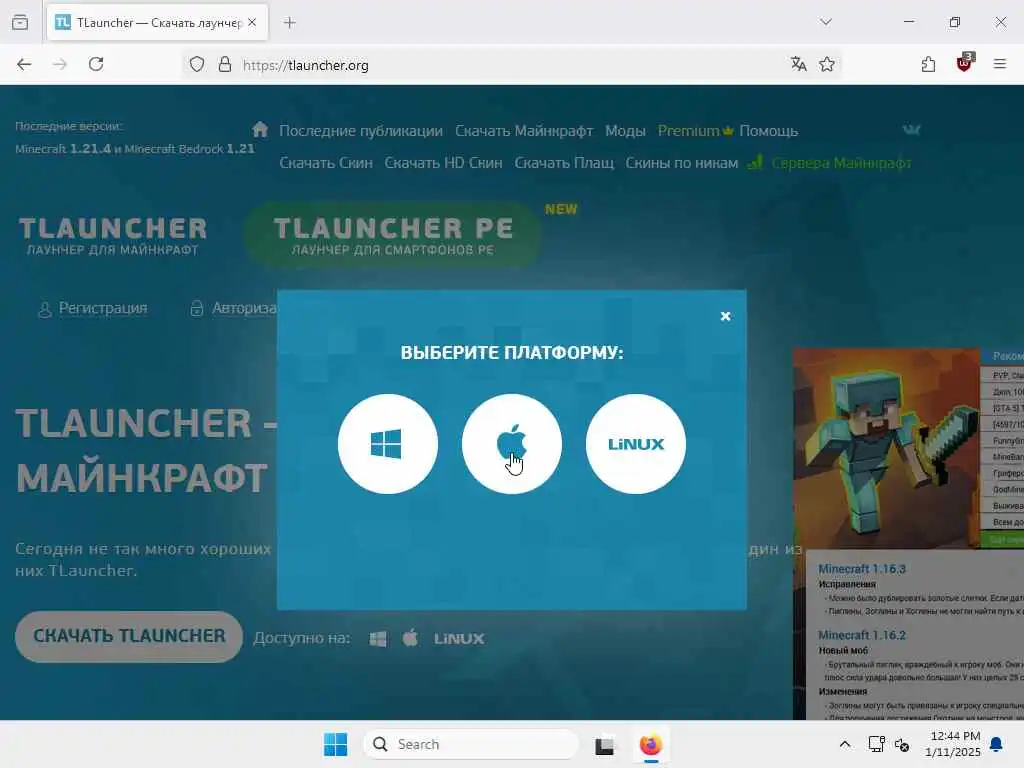The width and height of the screenshot is (1024, 768).
Task: Choose the Apple macOS platform in the dialog
Action: tap(511, 444)
